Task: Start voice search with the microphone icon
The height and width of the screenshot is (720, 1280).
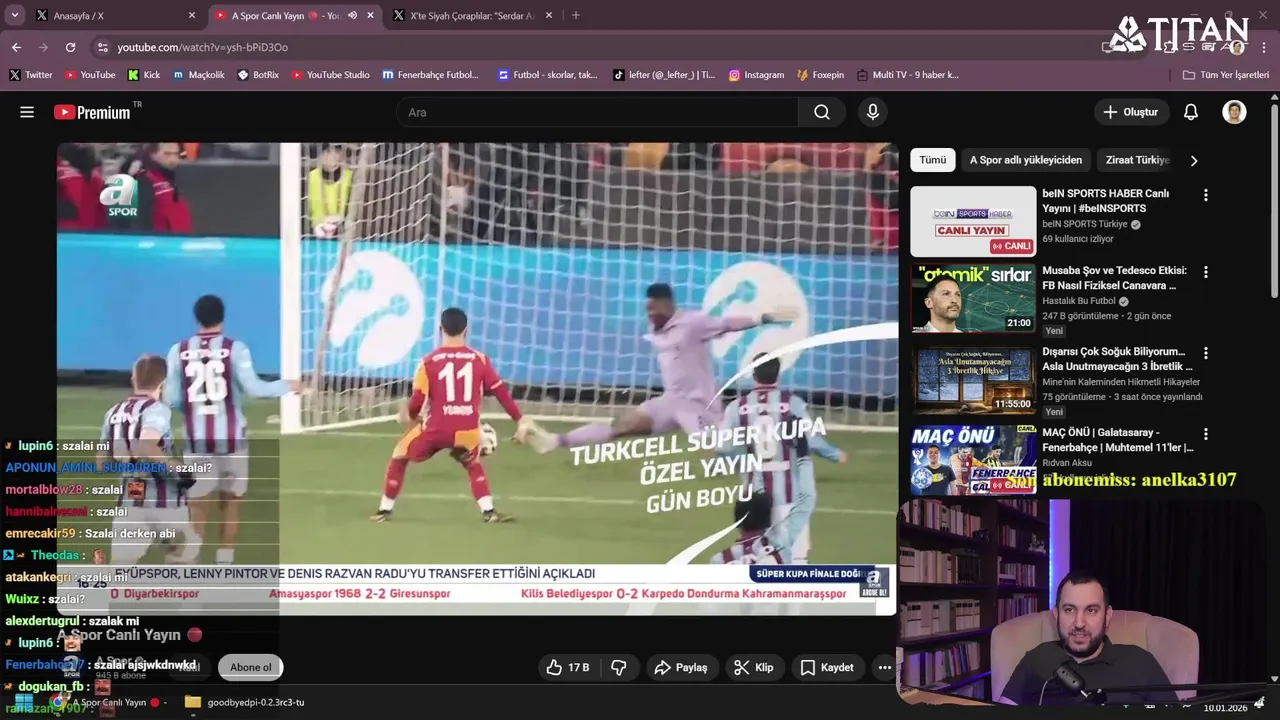Action: click(x=873, y=112)
